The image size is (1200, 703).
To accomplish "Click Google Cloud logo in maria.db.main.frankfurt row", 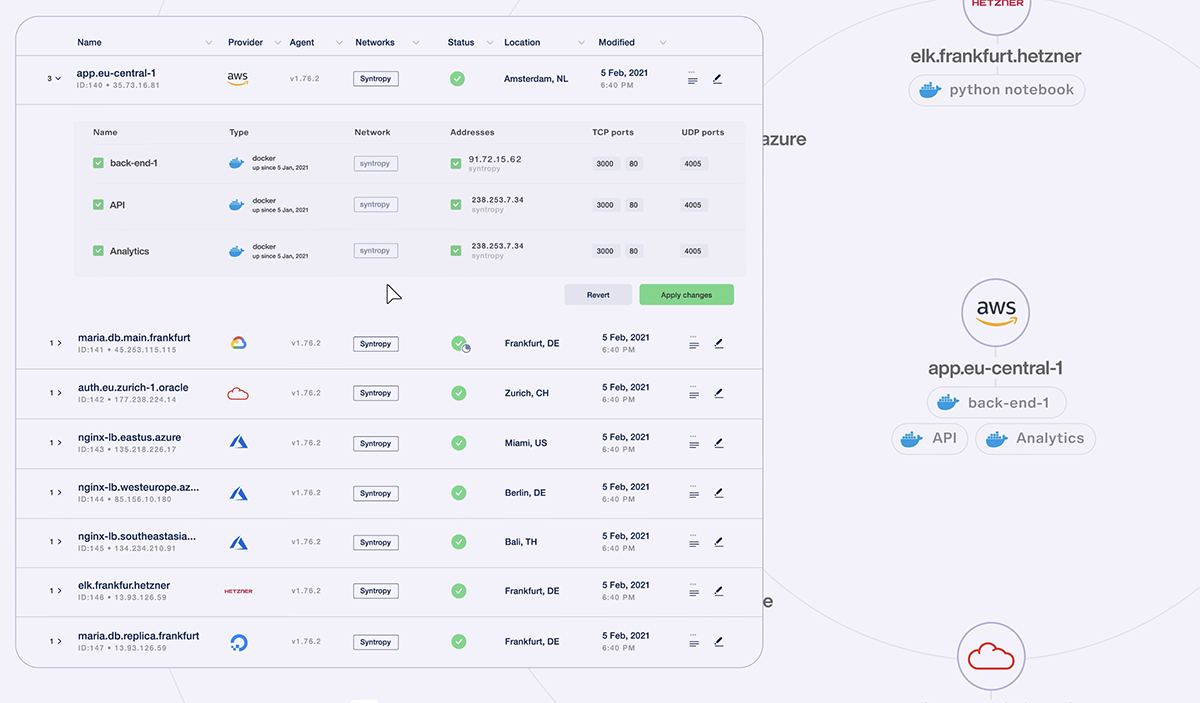I will click(x=238, y=343).
